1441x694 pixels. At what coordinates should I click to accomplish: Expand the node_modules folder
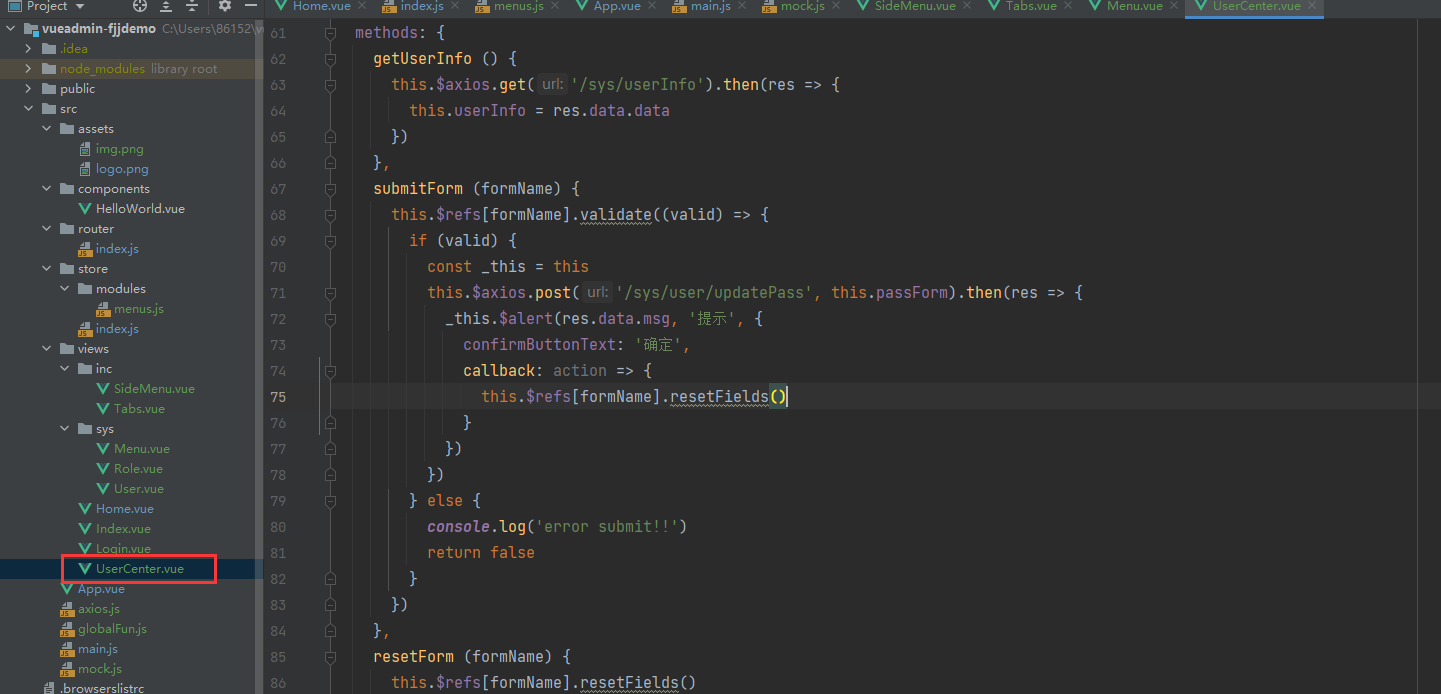[29, 69]
